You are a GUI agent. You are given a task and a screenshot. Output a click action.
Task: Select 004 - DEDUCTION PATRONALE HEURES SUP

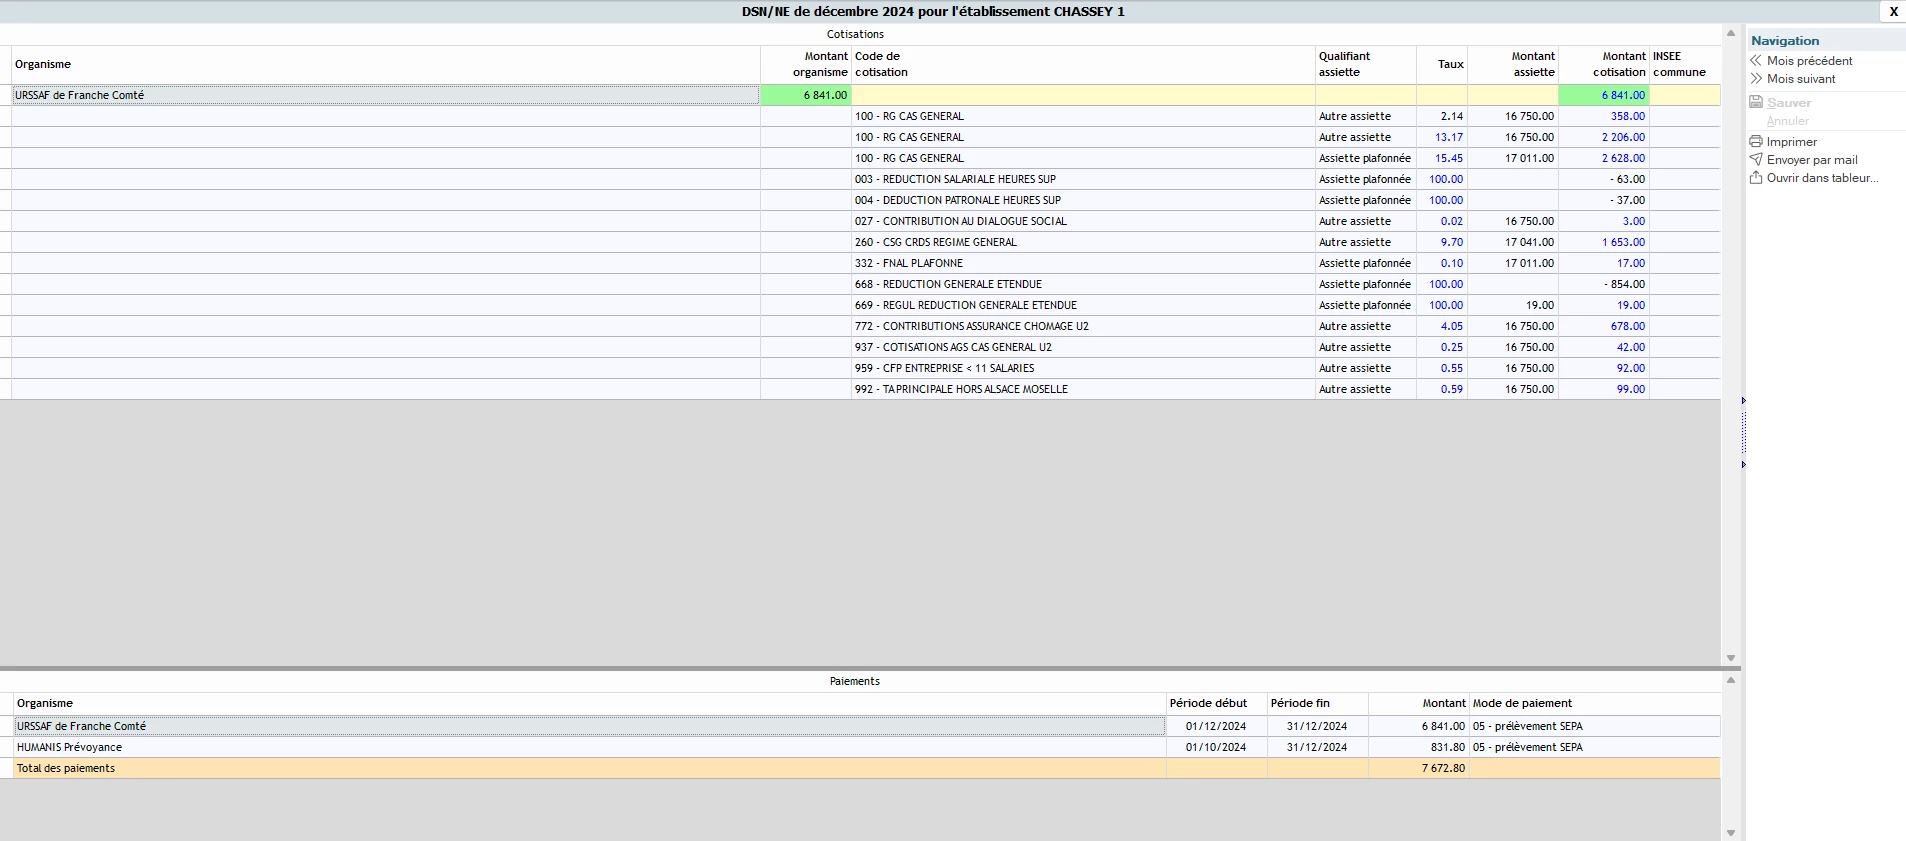1083,200
